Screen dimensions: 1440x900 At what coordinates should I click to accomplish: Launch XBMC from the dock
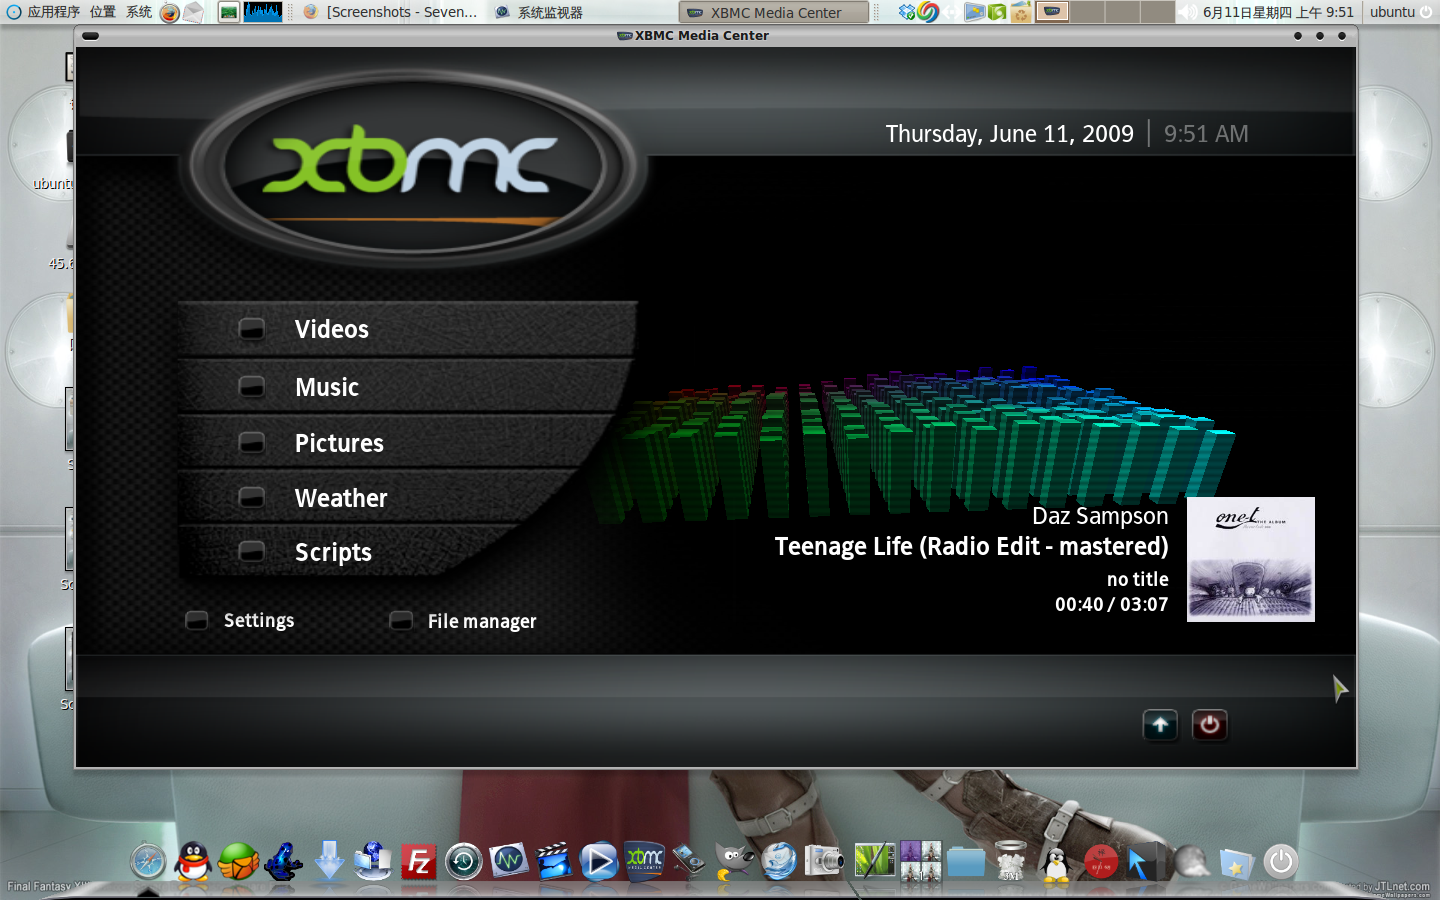click(x=645, y=860)
